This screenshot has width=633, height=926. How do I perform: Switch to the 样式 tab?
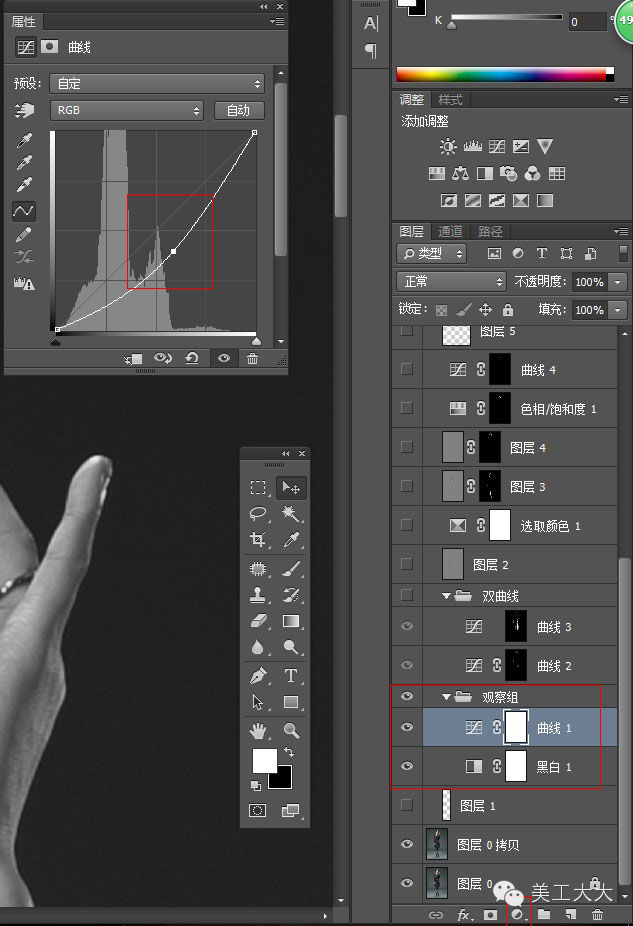pyautogui.click(x=451, y=100)
